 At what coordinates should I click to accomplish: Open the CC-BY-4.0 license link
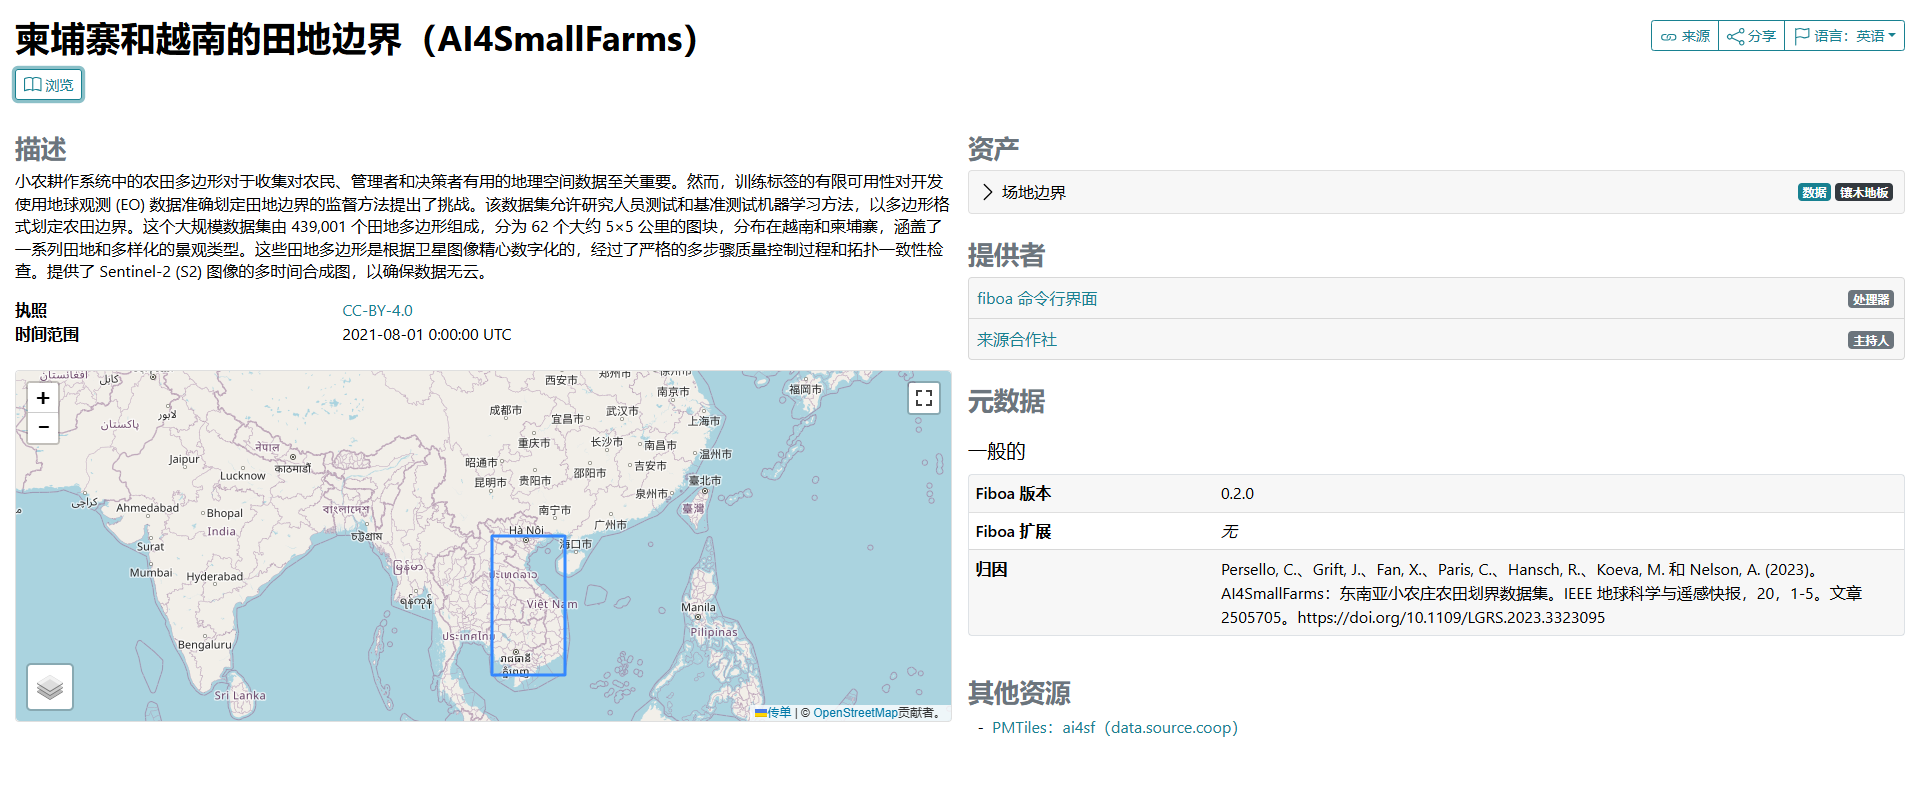click(377, 311)
